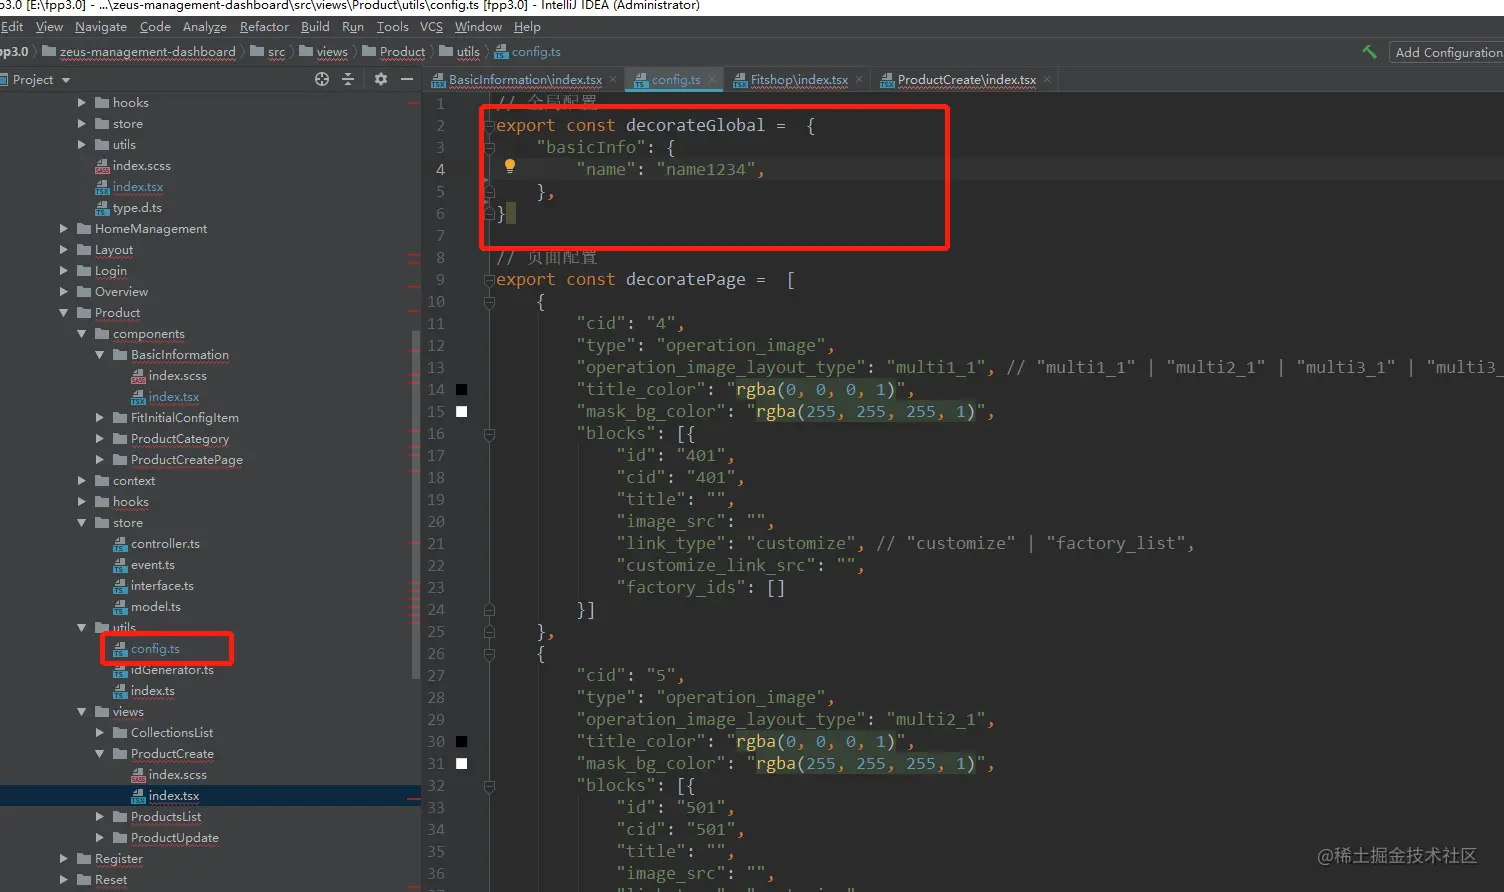Click the white color swatch on line 15
The height and width of the screenshot is (892, 1504).
(462, 412)
